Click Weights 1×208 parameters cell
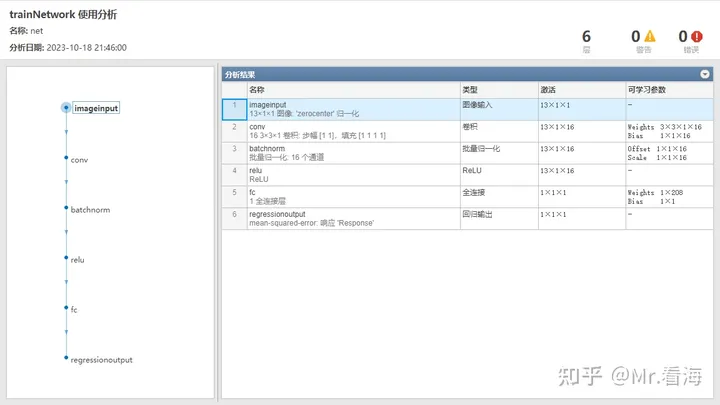This screenshot has height=405, width=720. (x=669, y=197)
